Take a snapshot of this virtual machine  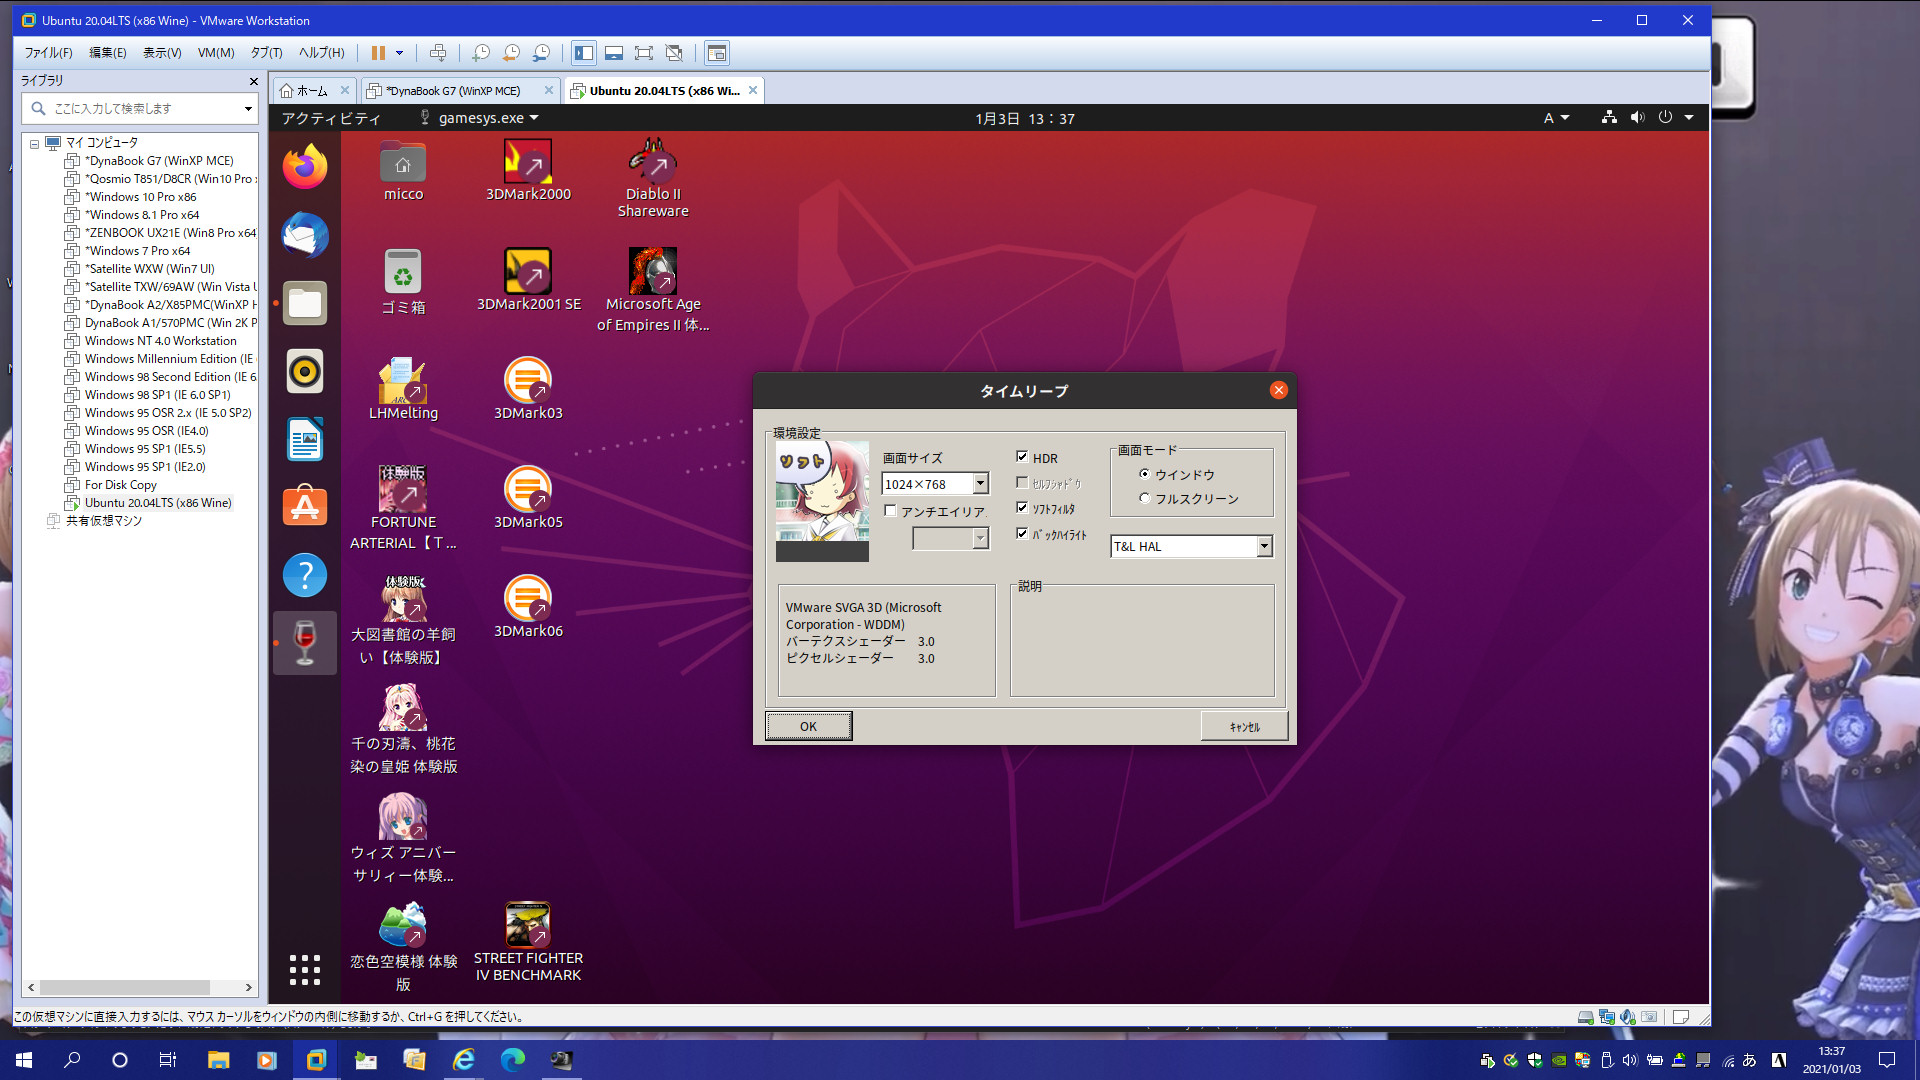(x=481, y=53)
